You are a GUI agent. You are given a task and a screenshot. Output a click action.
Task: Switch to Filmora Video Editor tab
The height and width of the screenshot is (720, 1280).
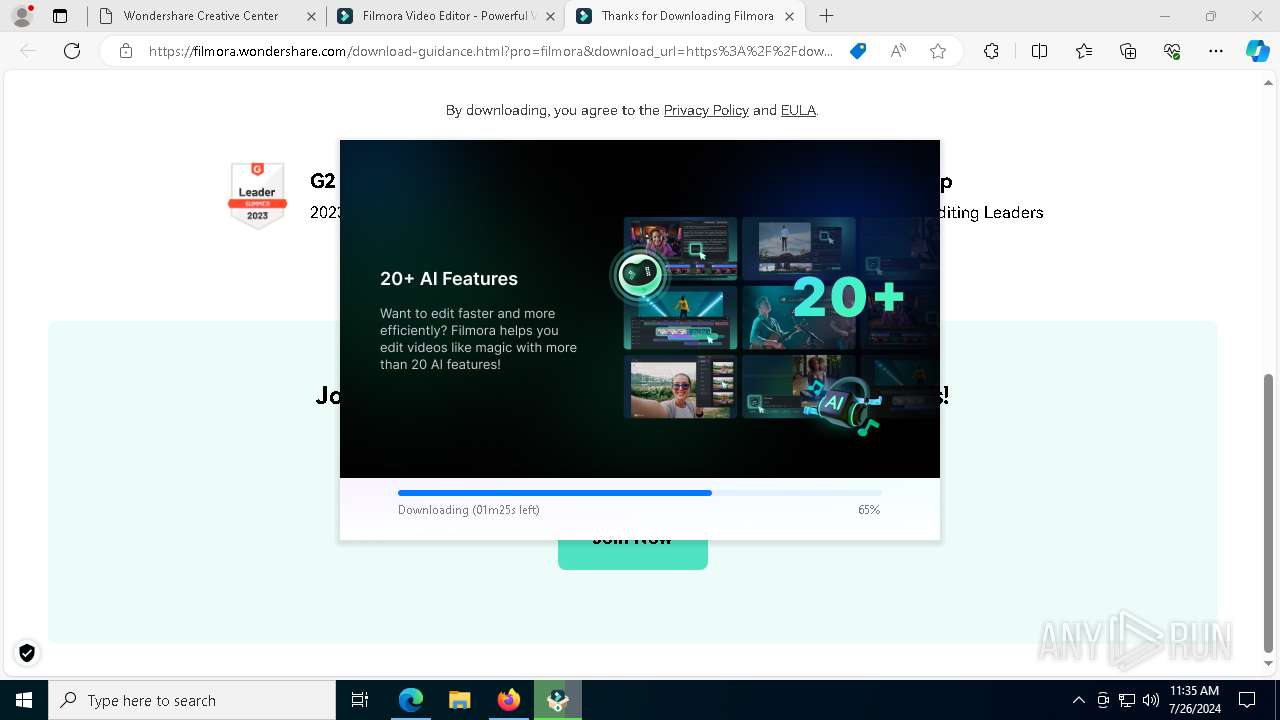445,16
